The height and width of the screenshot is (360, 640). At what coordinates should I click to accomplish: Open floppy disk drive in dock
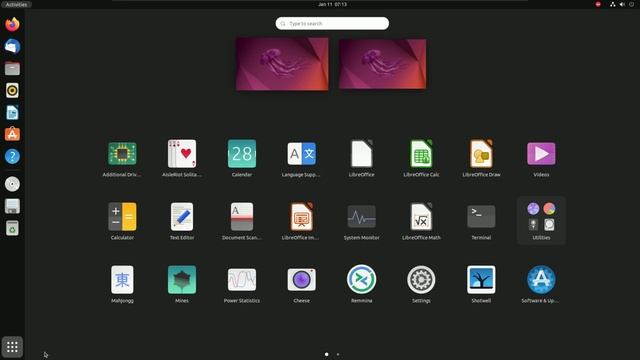(12, 206)
